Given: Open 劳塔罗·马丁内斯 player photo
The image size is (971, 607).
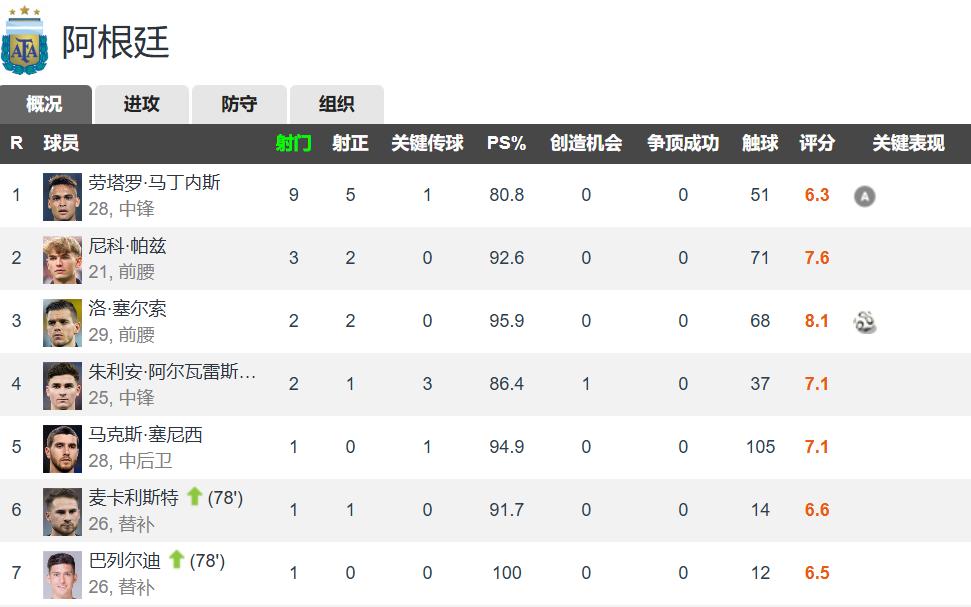Looking at the screenshot, I should click(62, 196).
